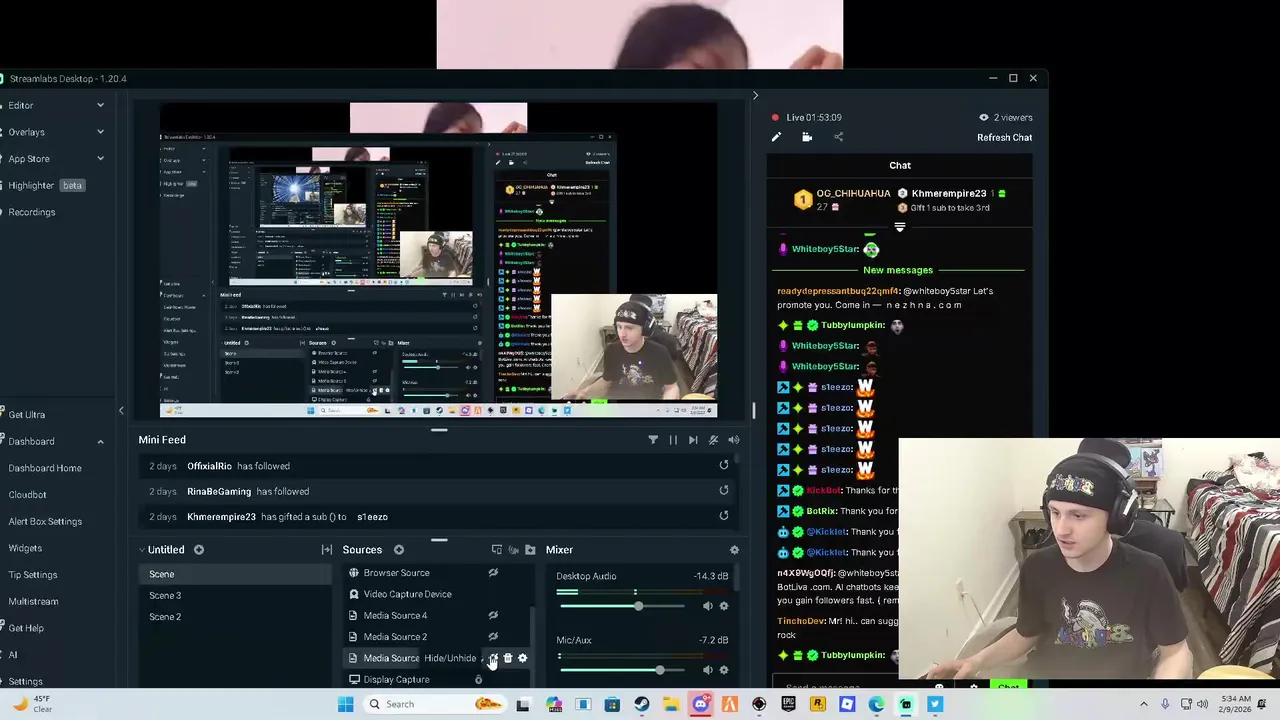The image size is (1280, 720).
Task: Open Mic/Aux settings gear
Action: click(x=724, y=670)
